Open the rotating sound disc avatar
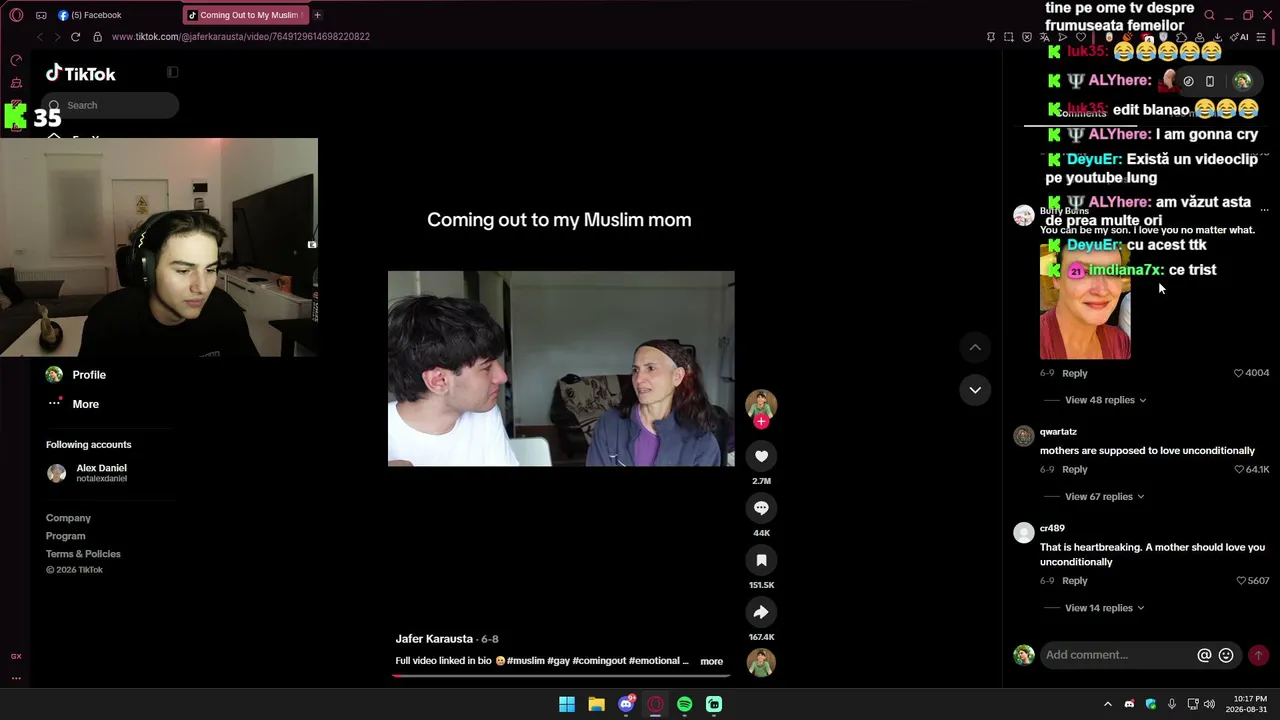 tap(761, 663)
